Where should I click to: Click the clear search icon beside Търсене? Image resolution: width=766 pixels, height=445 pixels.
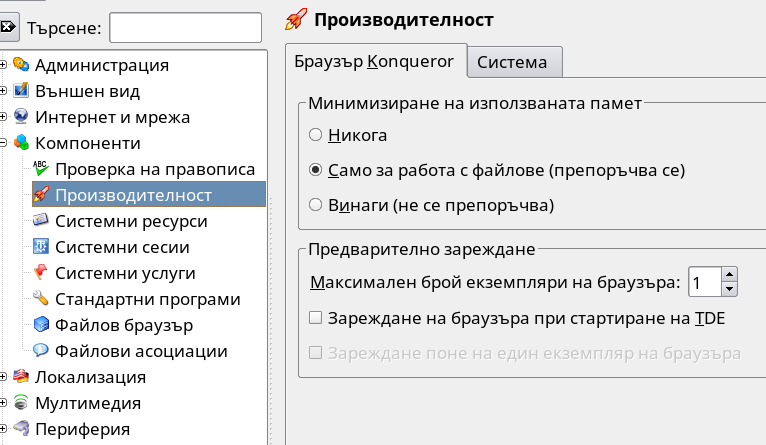(x=8, y=27)
